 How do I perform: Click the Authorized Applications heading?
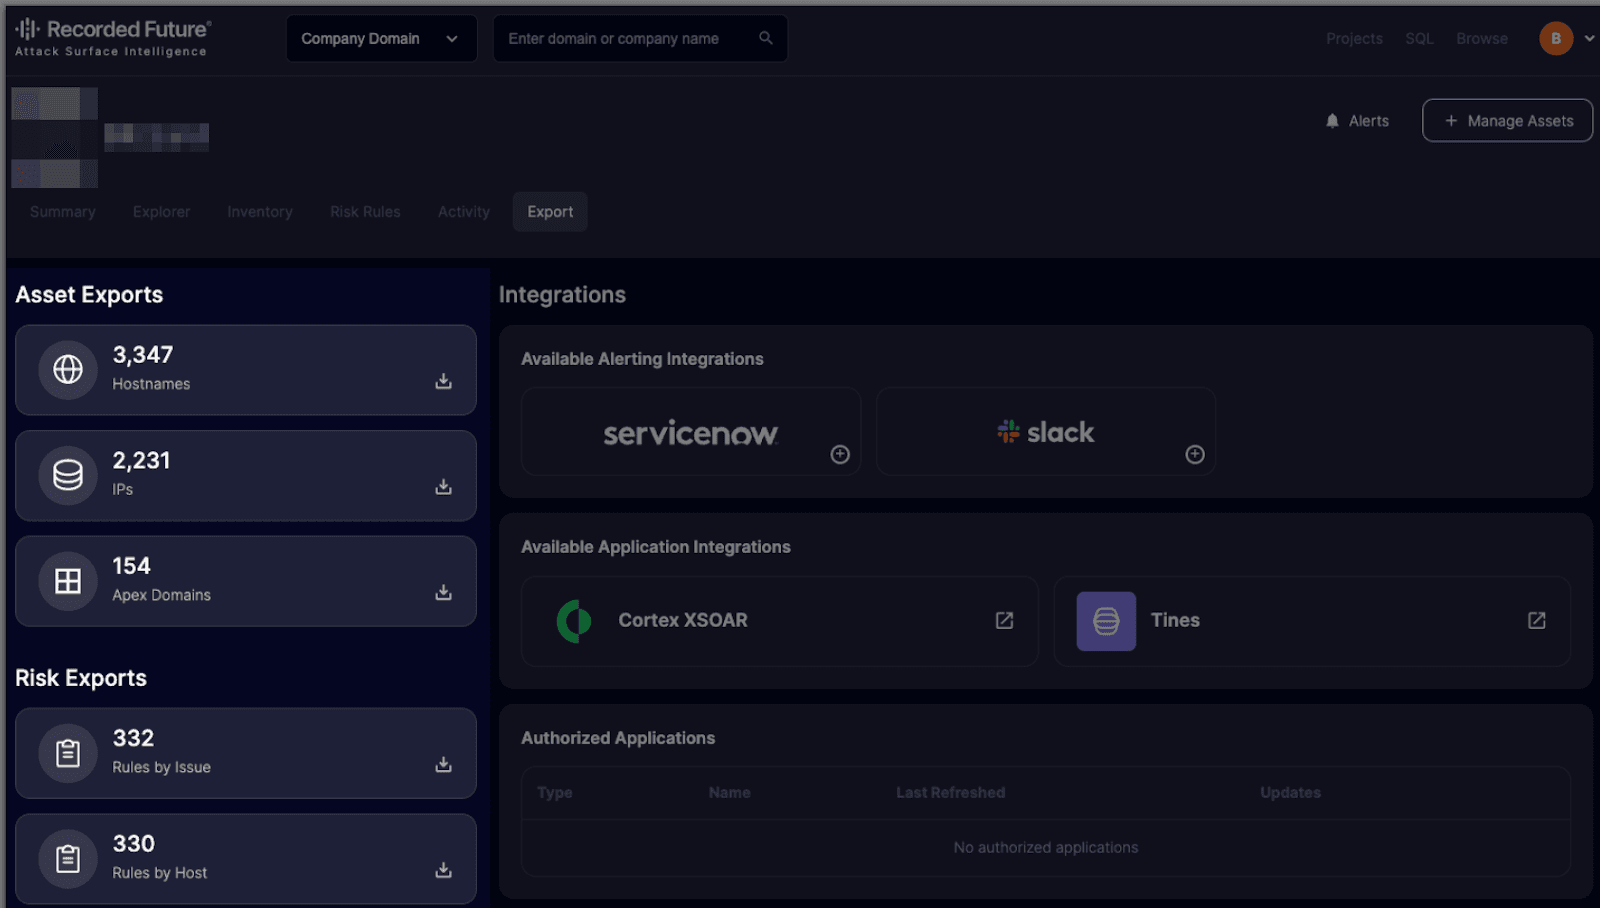[618, 738]
